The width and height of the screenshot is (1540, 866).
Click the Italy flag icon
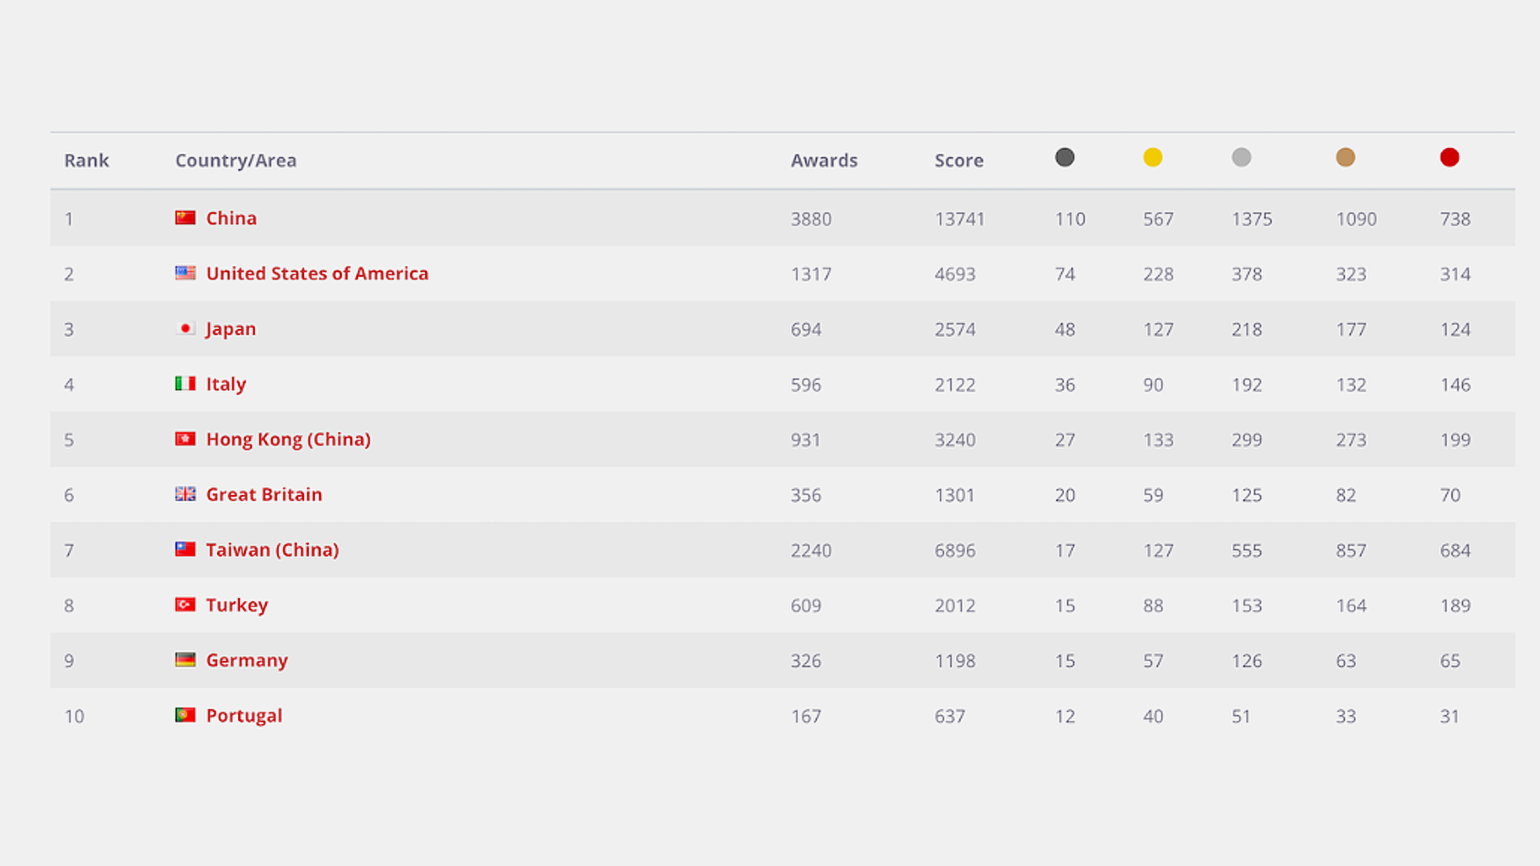point(185,384)
